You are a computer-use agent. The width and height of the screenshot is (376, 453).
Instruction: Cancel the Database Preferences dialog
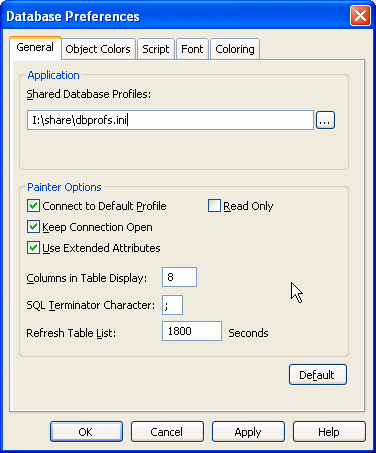(x=167, y=432)
